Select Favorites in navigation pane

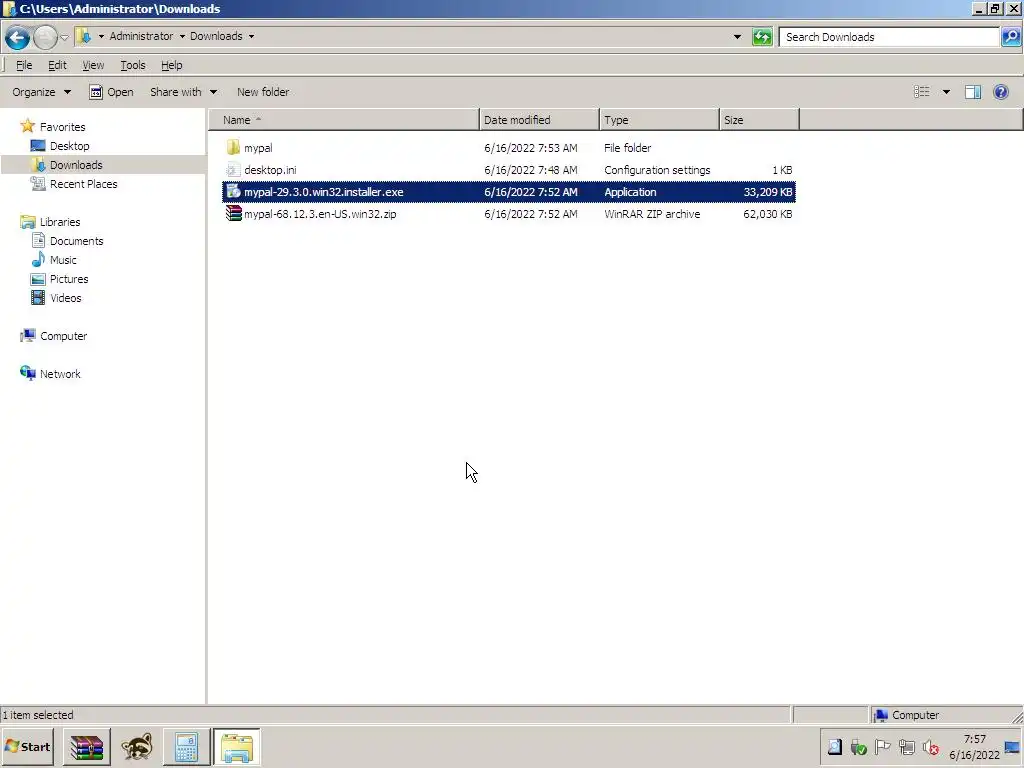(x=53, y=127)
